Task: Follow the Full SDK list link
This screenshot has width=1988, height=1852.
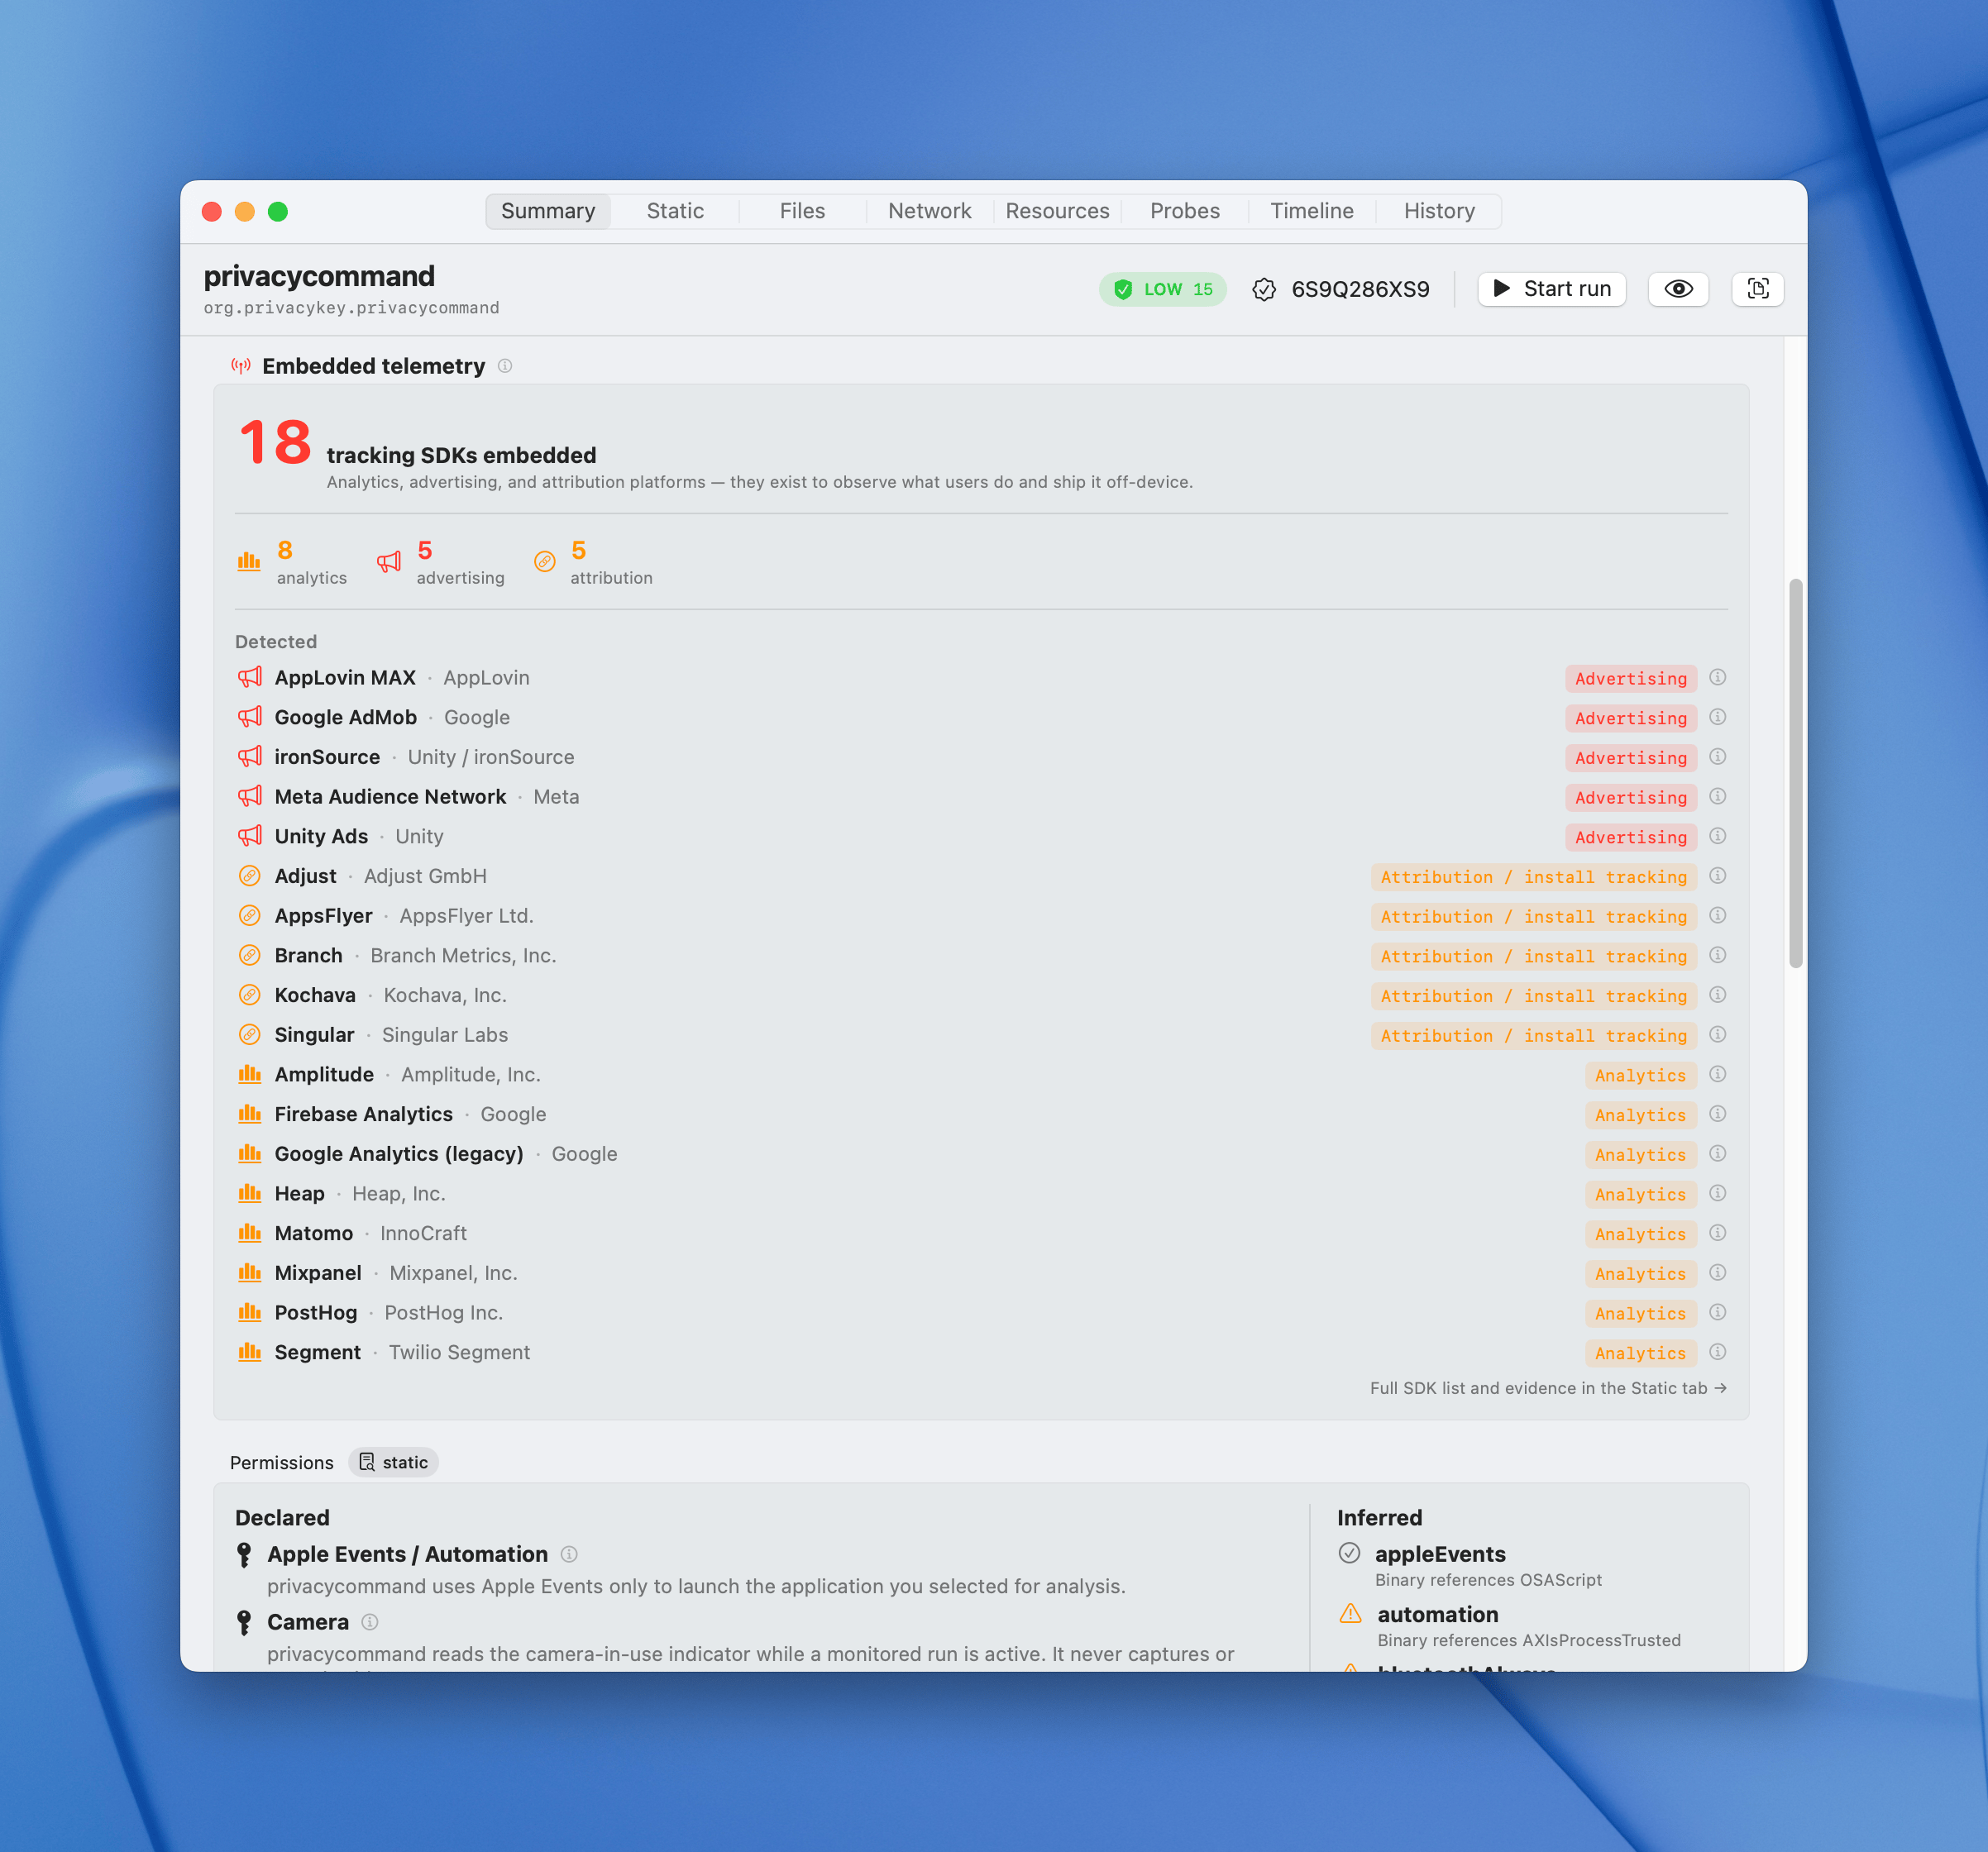Action: pos(1548,1388)
